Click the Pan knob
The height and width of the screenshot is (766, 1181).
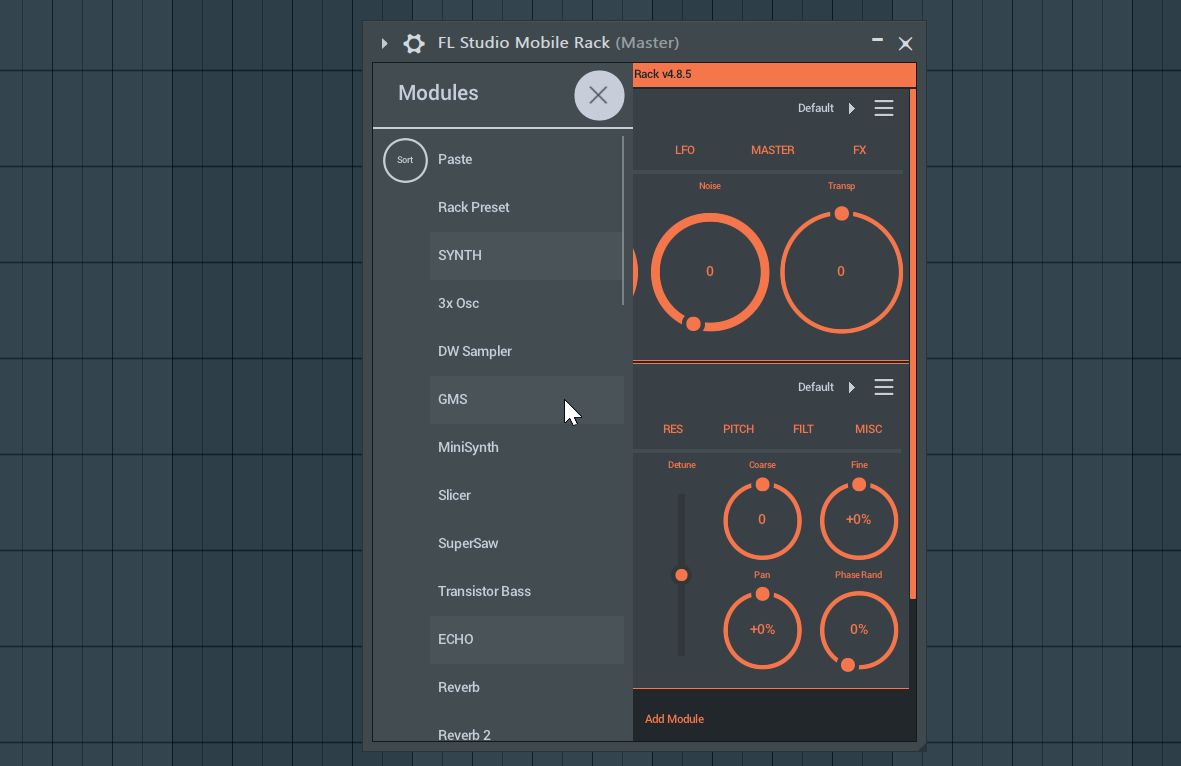click(762, 629)
